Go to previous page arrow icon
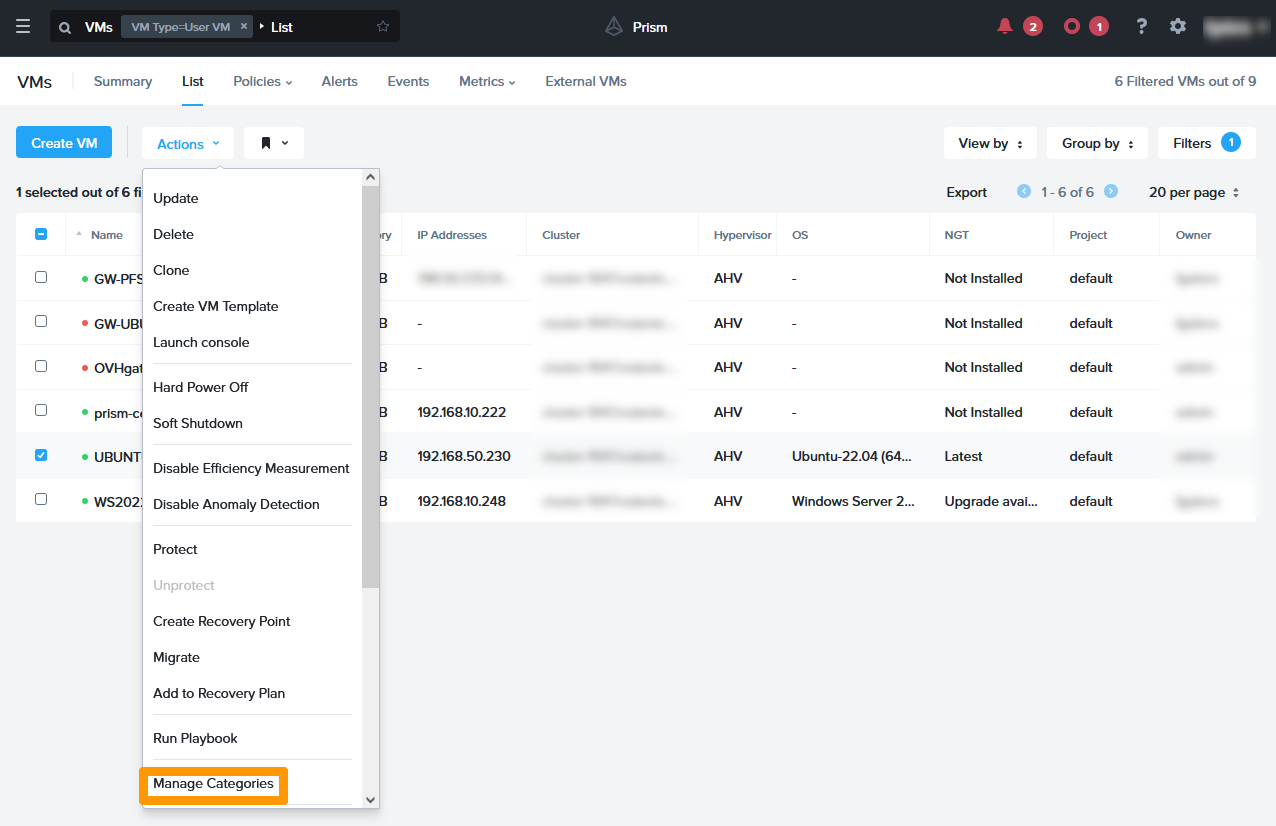Screen dimensions: 1276x826 (1023, 192)
